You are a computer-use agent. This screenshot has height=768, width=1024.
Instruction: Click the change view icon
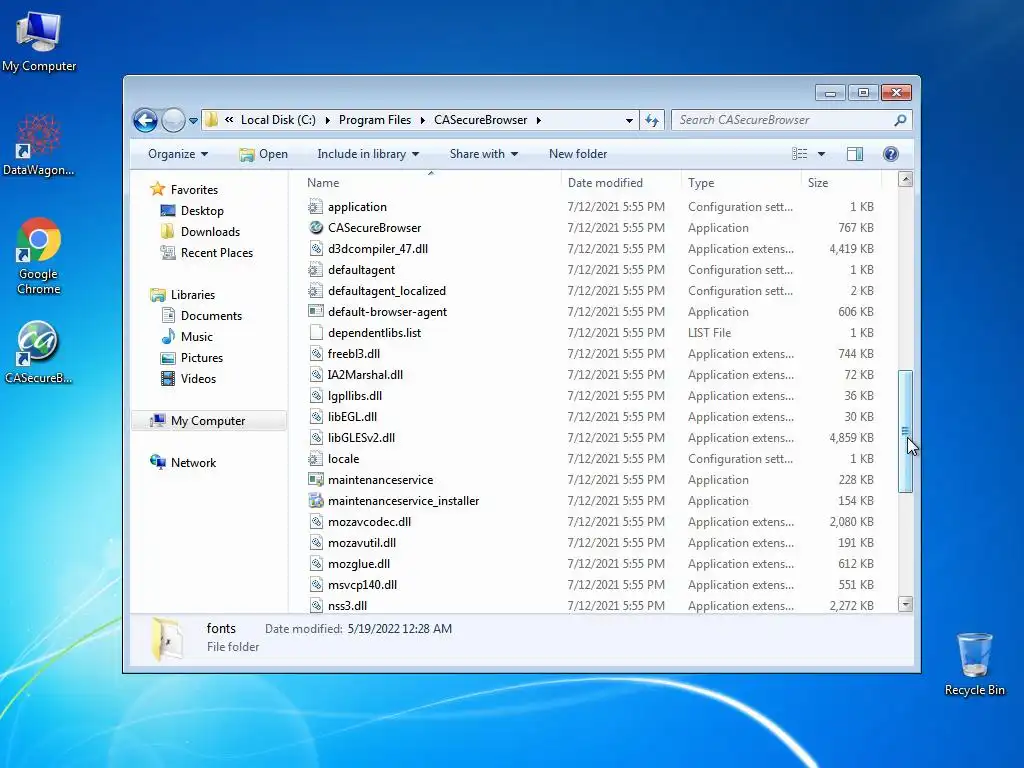coord(799,154)
